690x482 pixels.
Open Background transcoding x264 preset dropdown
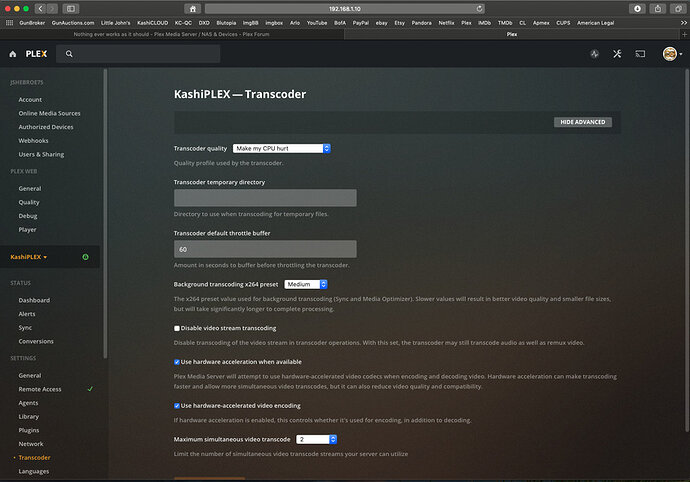[306, 284]
